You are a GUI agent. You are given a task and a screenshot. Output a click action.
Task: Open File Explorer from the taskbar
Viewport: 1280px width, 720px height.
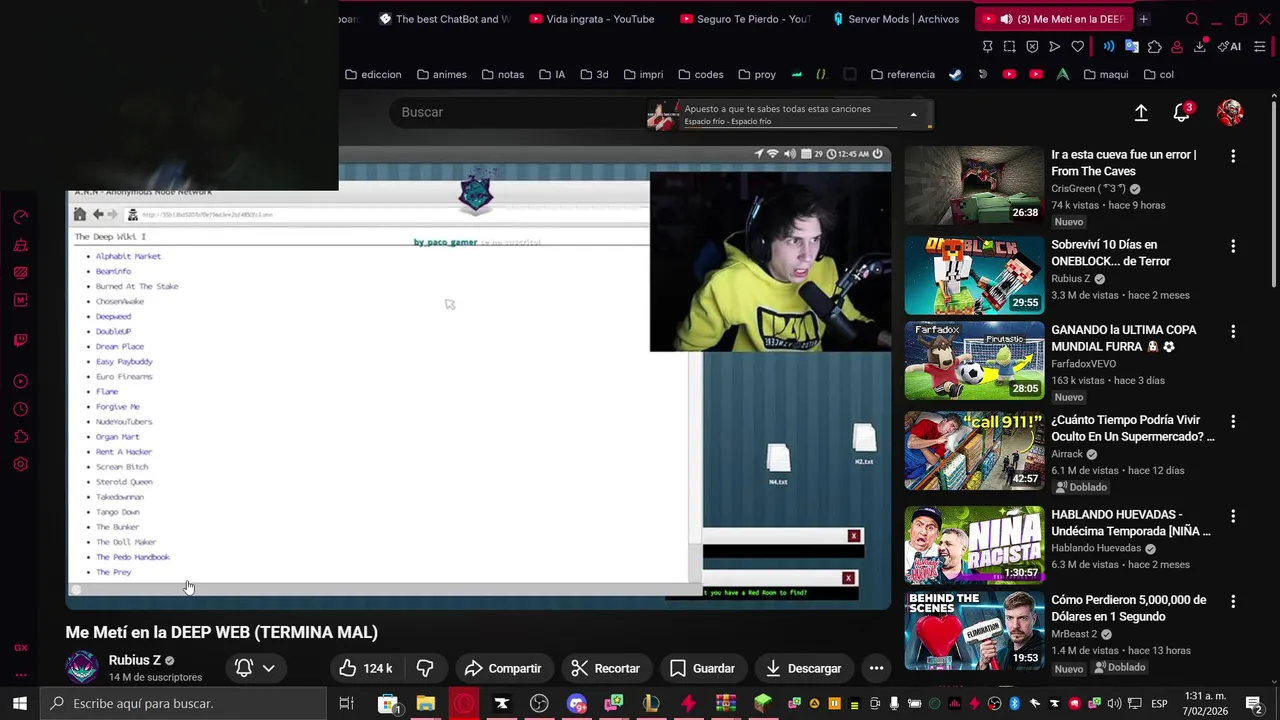click(x=426, y=703)
